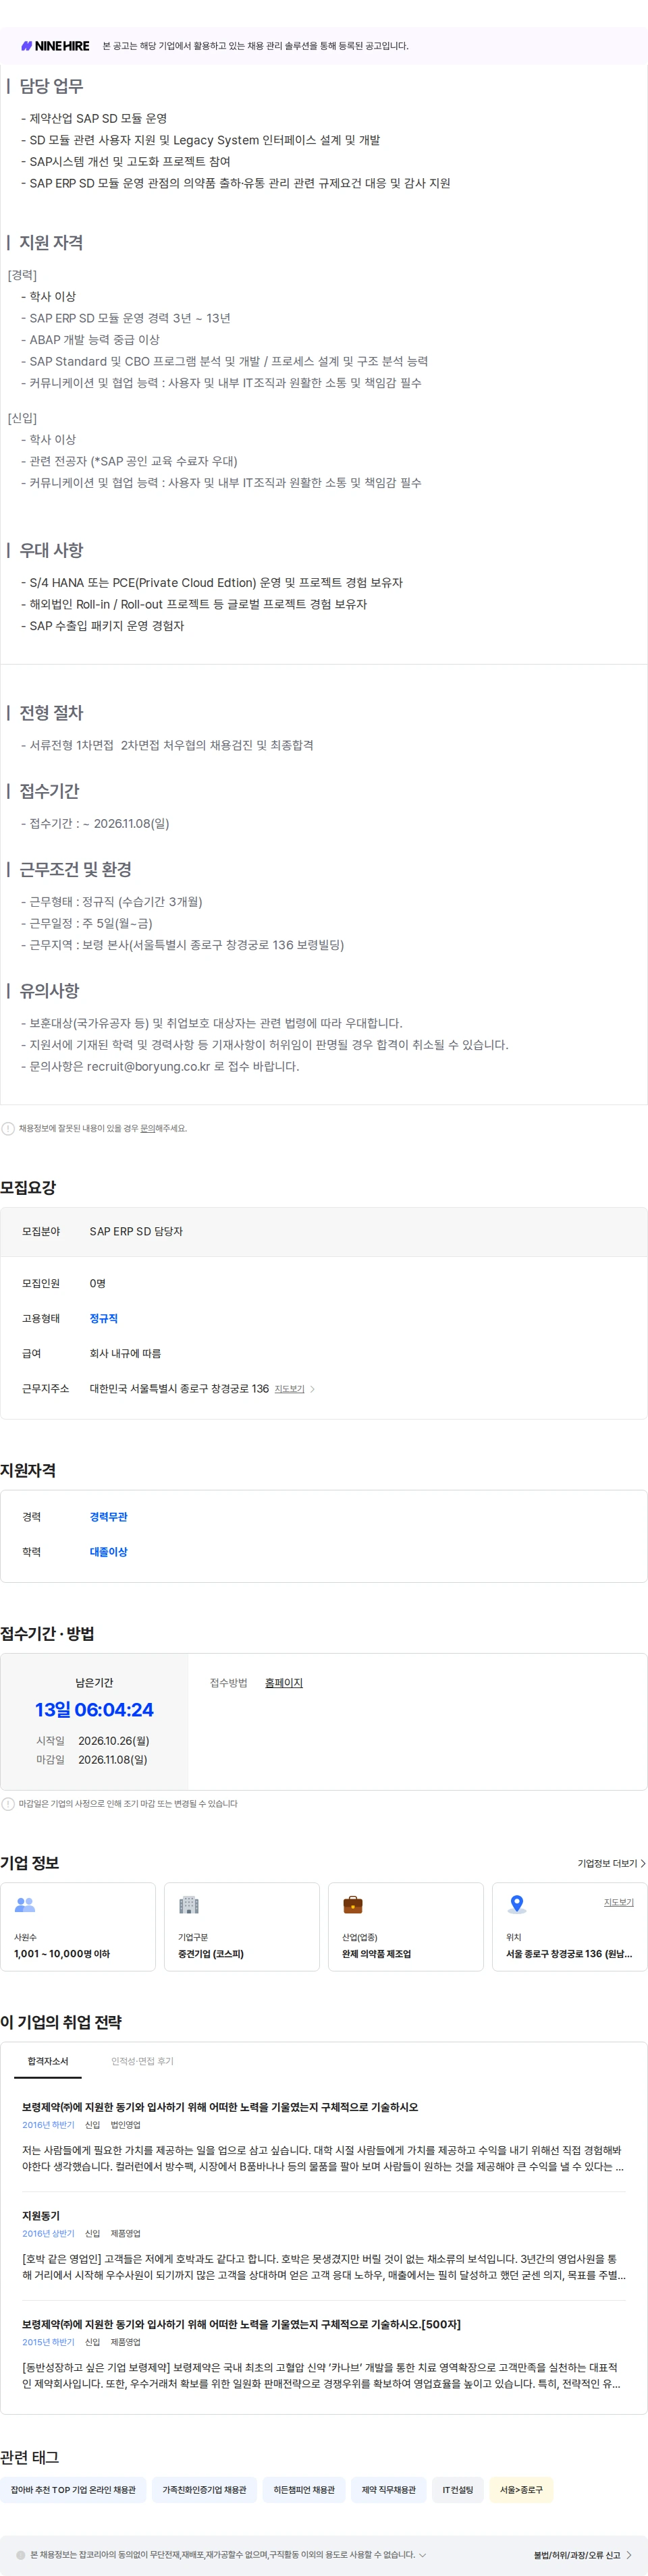Open the 2016년 하반기 법인영업 essay title

[220, 2107]
